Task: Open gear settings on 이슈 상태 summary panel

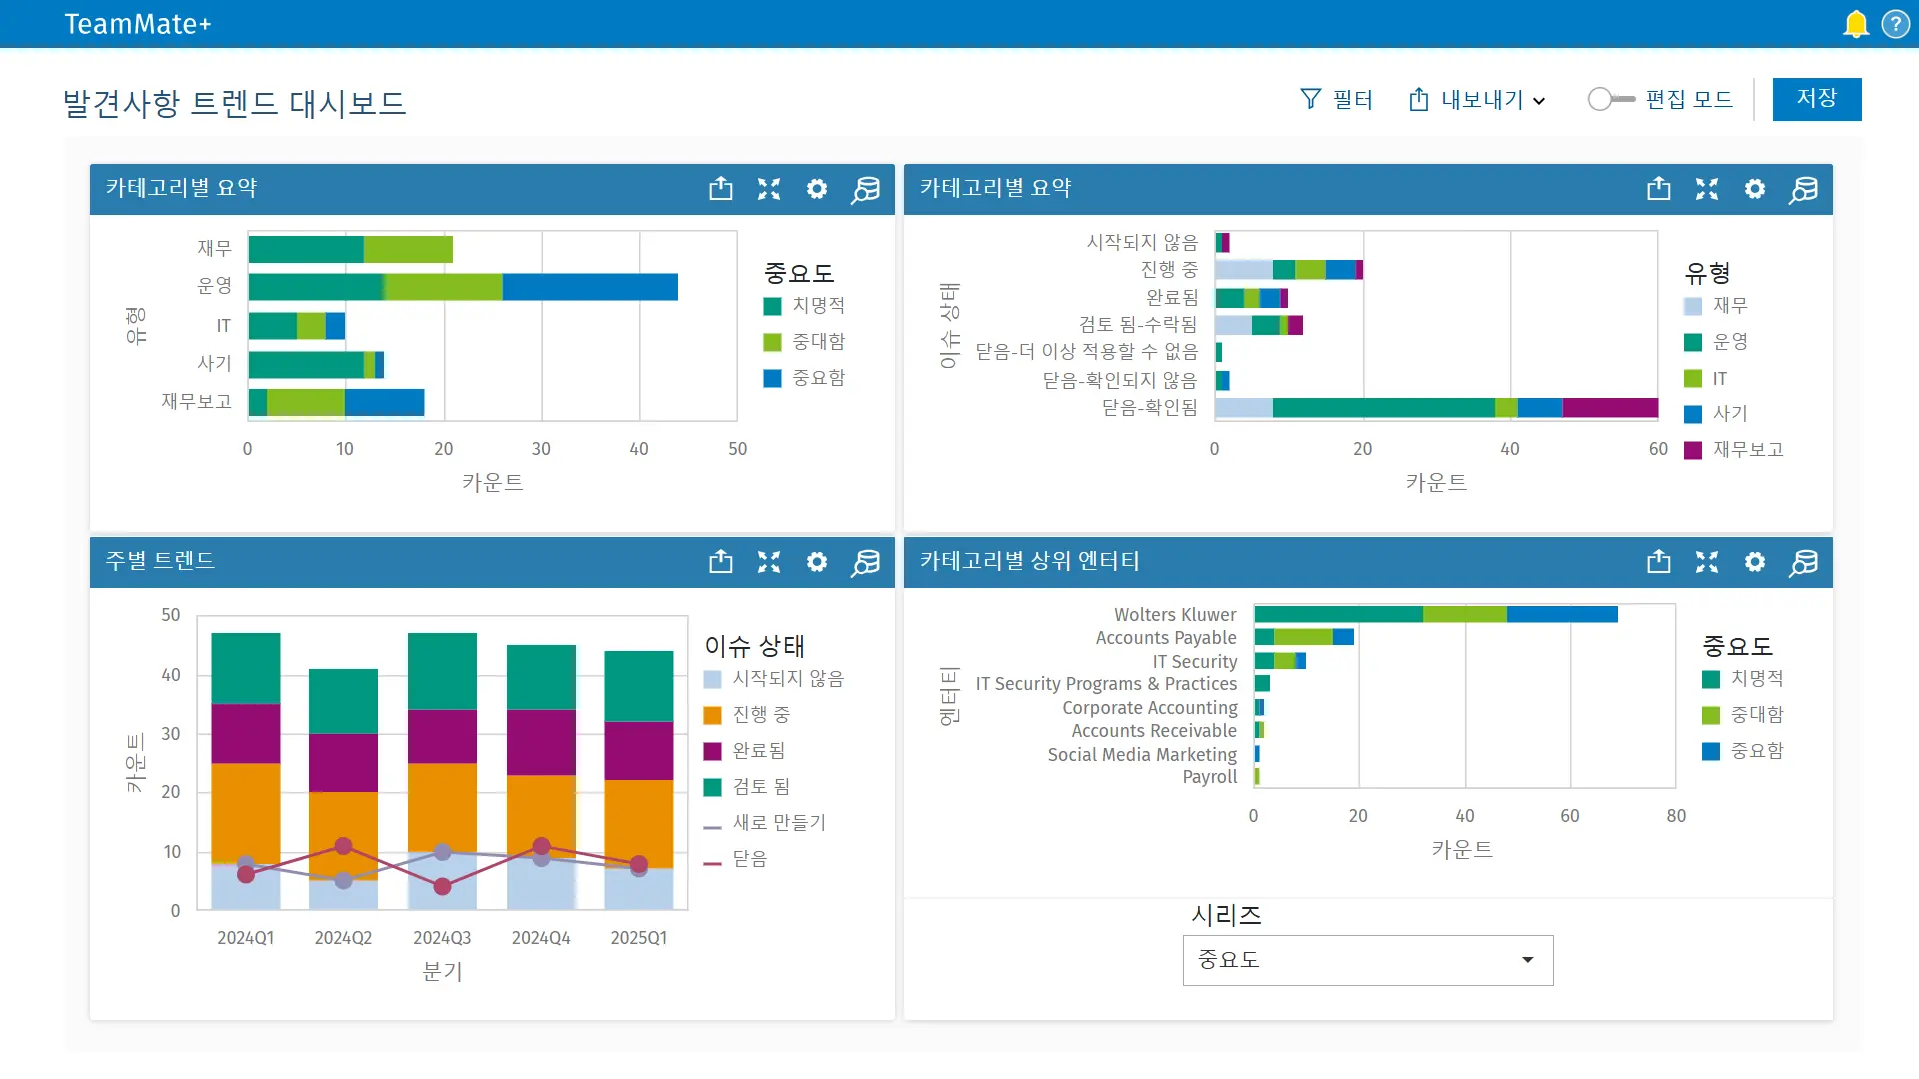Action: (1754, 189)
